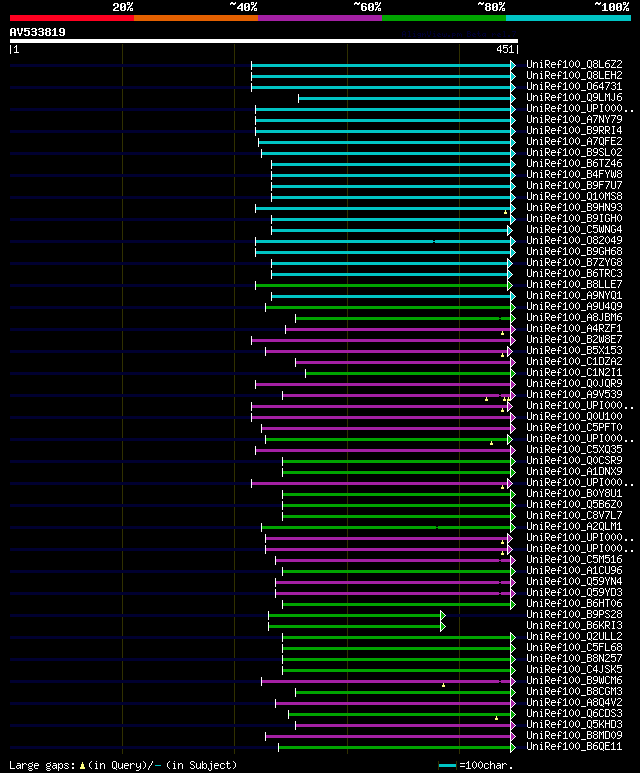The width and height of the screenshot is (640, 773).
Task: Click the short green UniRef100_B9PS28 alignment bar
Action: (x=355, y=615)
